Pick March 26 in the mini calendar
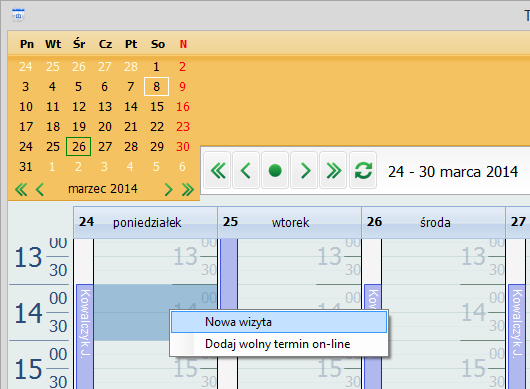Image resolution: width=530 pixels, height=389 pixels. pyautogui.click(x=78, y=146)
